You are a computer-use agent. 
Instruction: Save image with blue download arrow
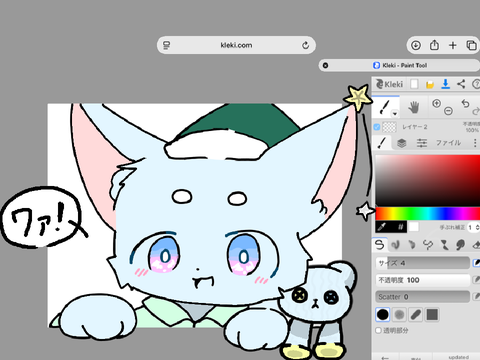pyautogui.click(x=445, y=84)
